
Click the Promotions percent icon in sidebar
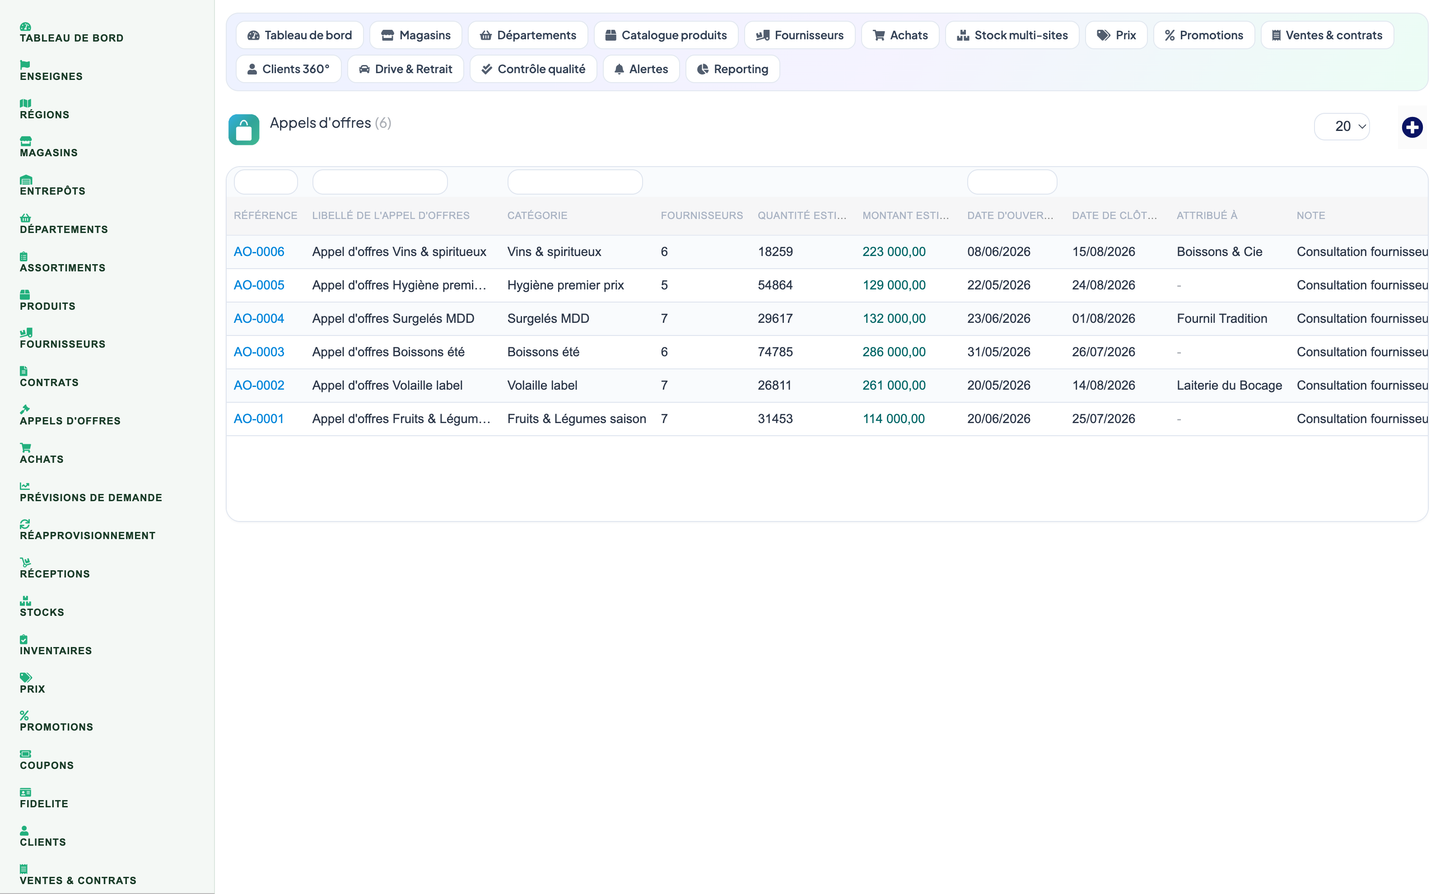[x=24, y=716]
